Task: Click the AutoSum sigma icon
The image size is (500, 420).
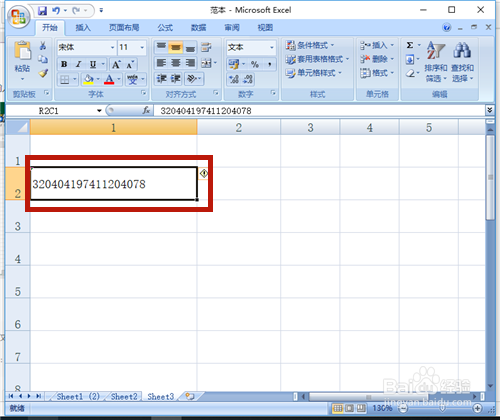Action: click(410, 45)
